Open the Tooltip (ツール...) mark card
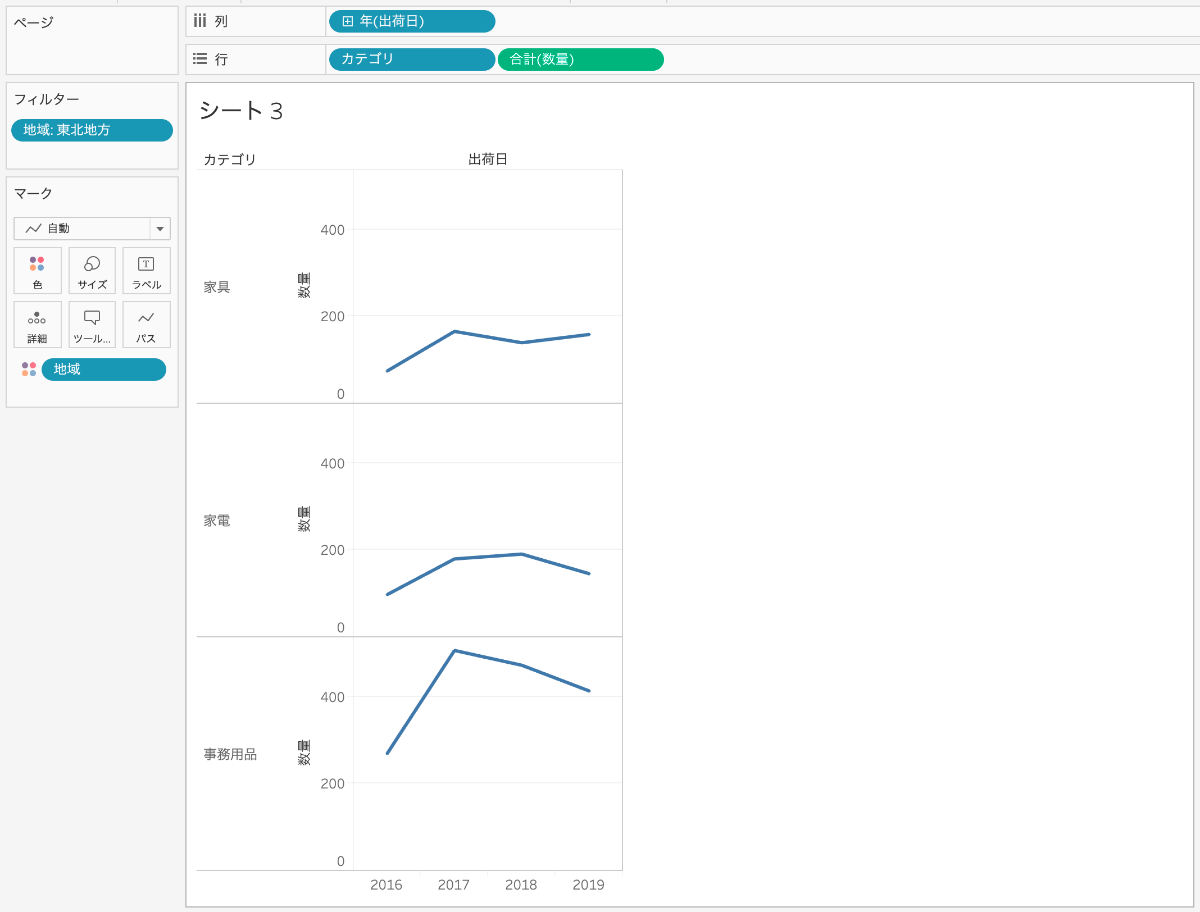The height and width of the screenshot is (912, 1200). [x=92, y=325]
